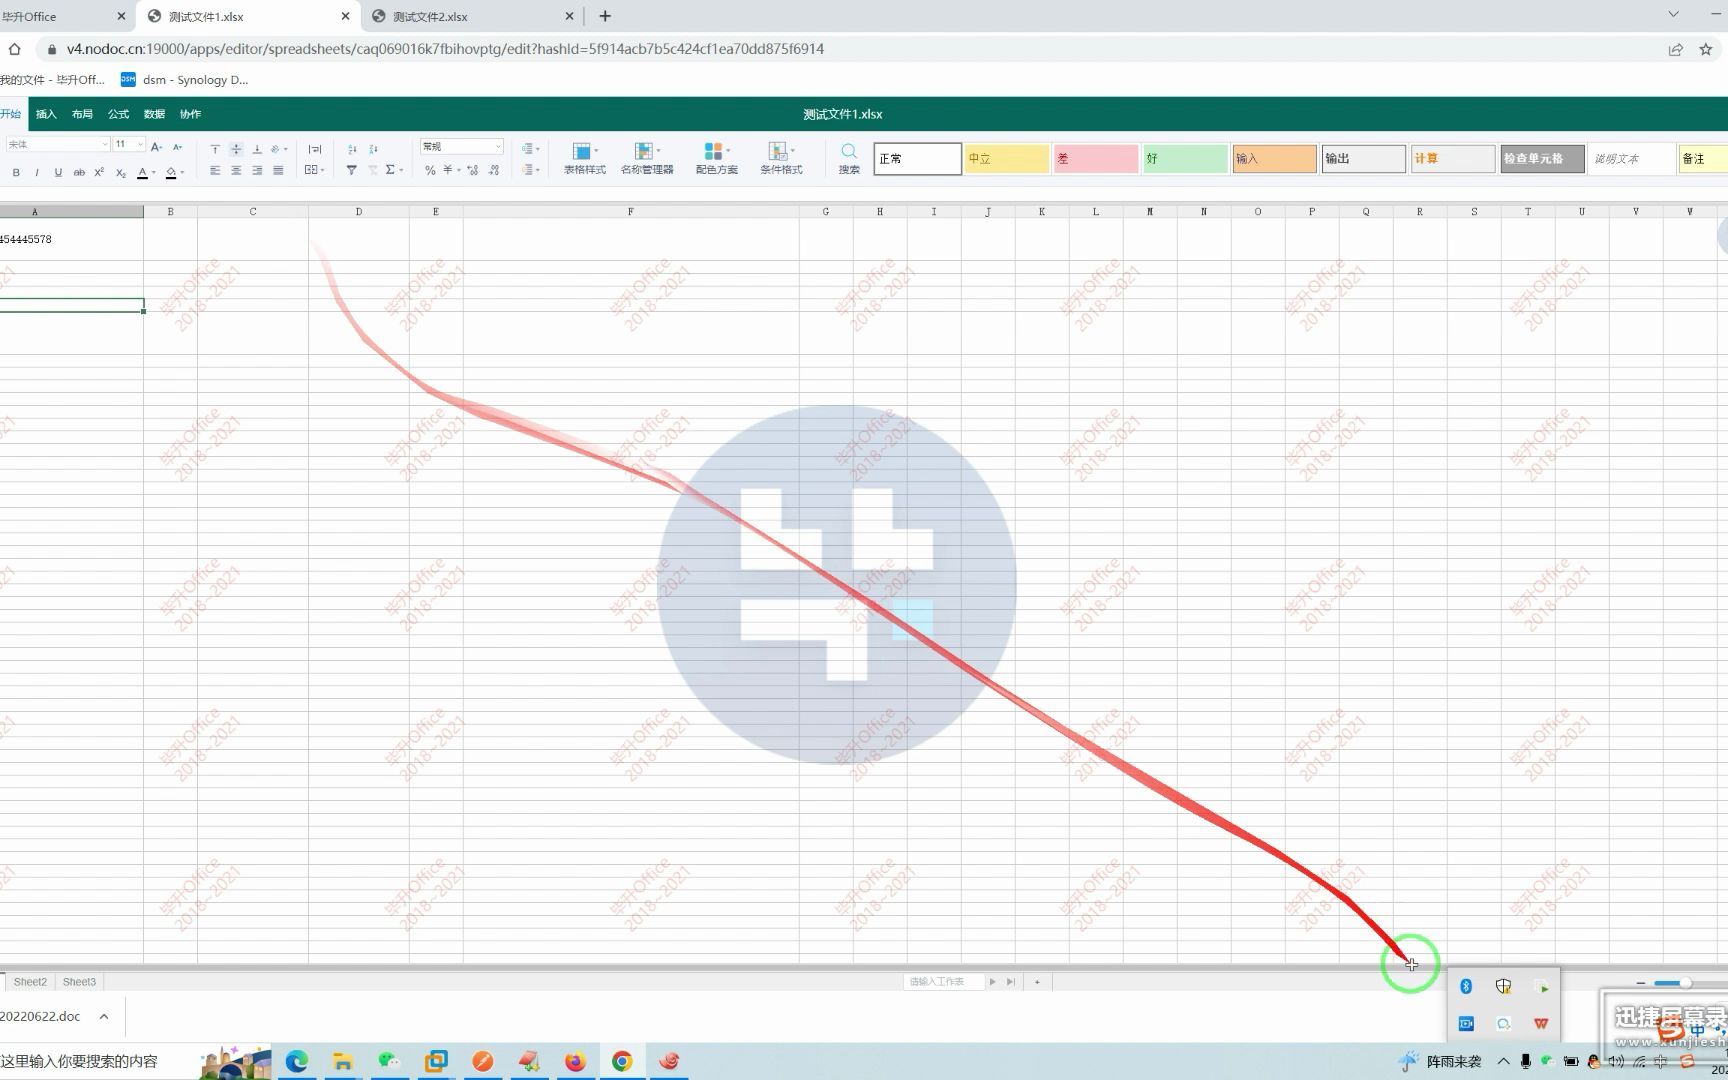The width and height of the screenshot is (1728, 1080).
Task: Toggle strikethrough formatting
Action: 79,172
